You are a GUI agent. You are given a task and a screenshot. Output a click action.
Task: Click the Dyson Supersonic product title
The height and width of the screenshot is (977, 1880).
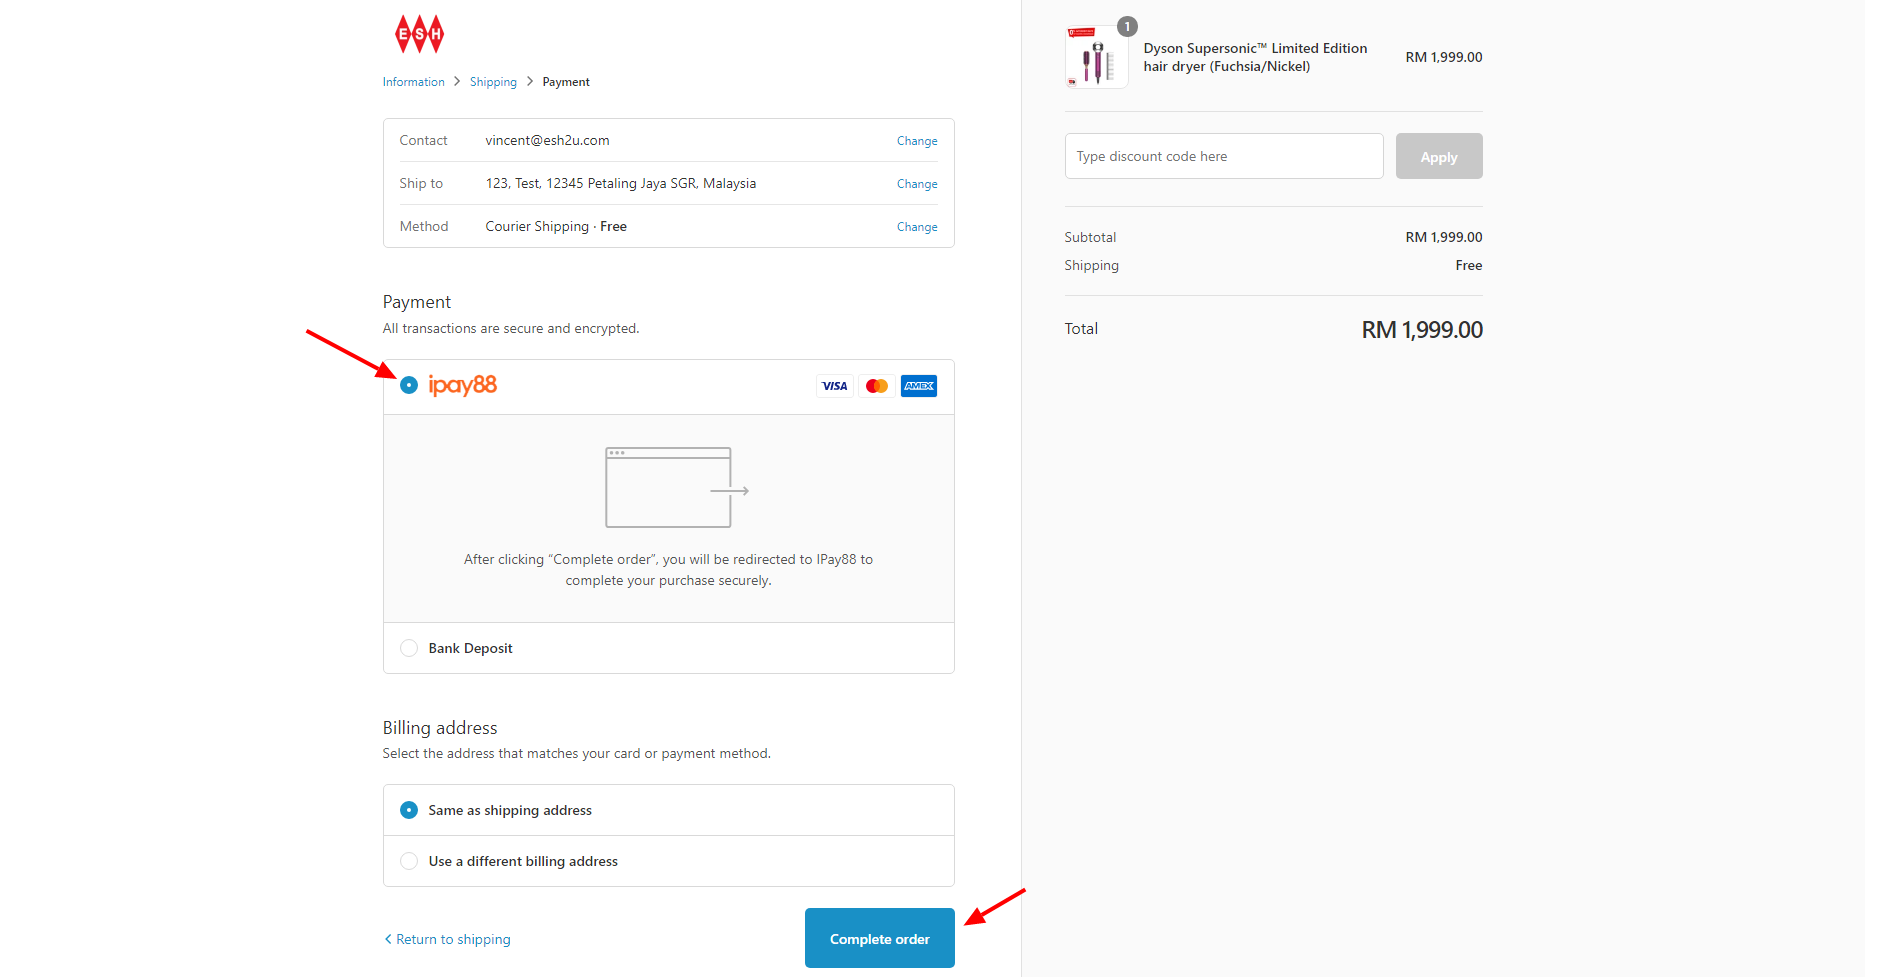coord(1255,57)
